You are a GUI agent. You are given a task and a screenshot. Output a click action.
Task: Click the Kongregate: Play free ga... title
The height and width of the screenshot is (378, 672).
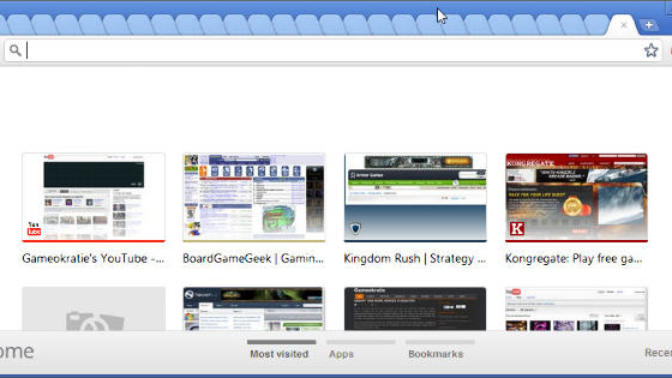pos(574,258)
